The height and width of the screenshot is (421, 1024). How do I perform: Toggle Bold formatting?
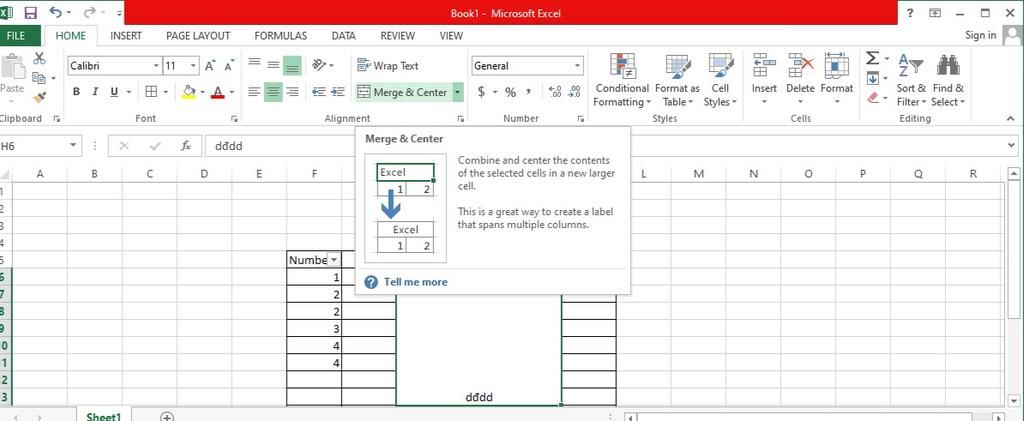pos(76,92)
